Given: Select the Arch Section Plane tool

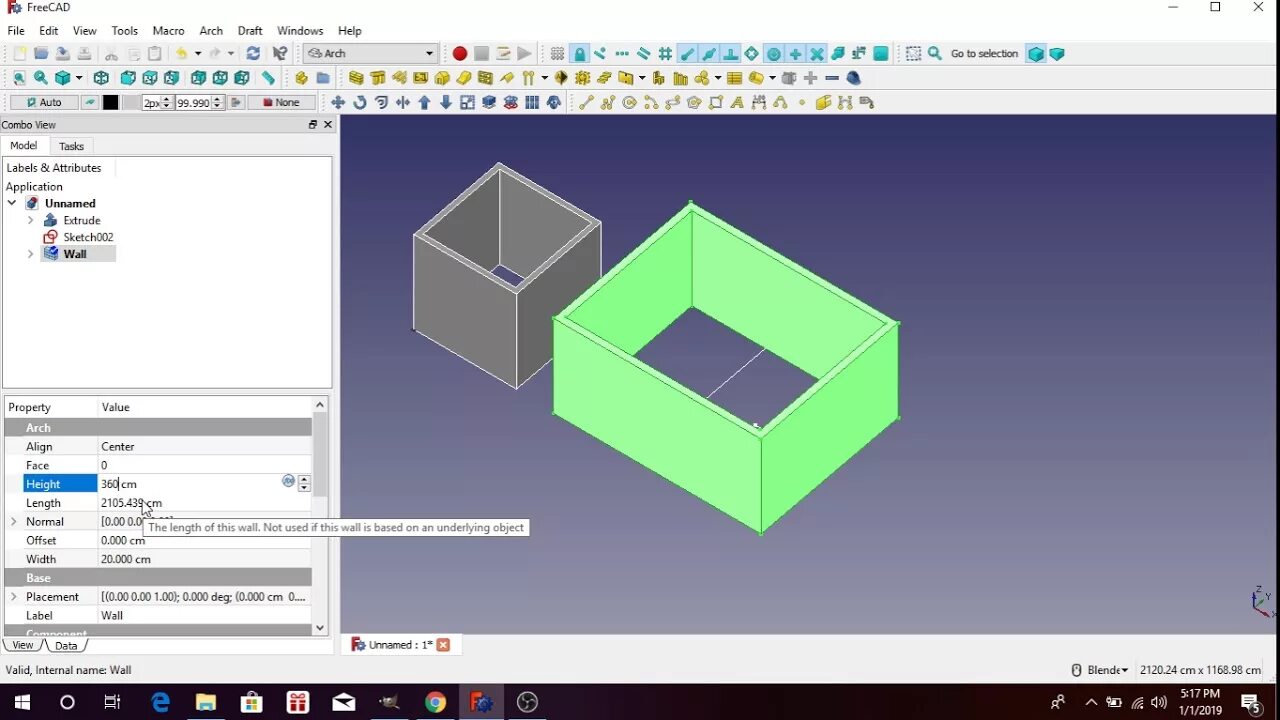Looking at the screenshot, I should tap(561, 78).
